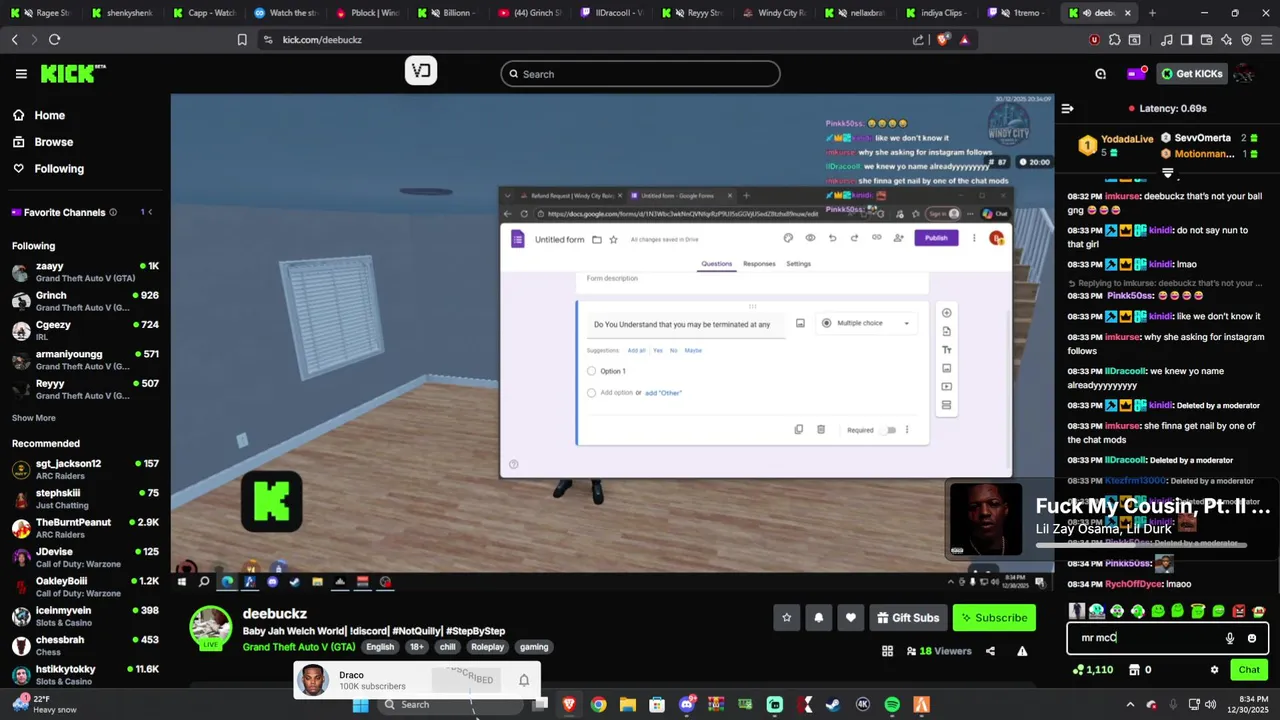Viewport: 1280px width, 720px height.
Task: Open Spotify from the Windows taskbar
Action: coord(892,705)
